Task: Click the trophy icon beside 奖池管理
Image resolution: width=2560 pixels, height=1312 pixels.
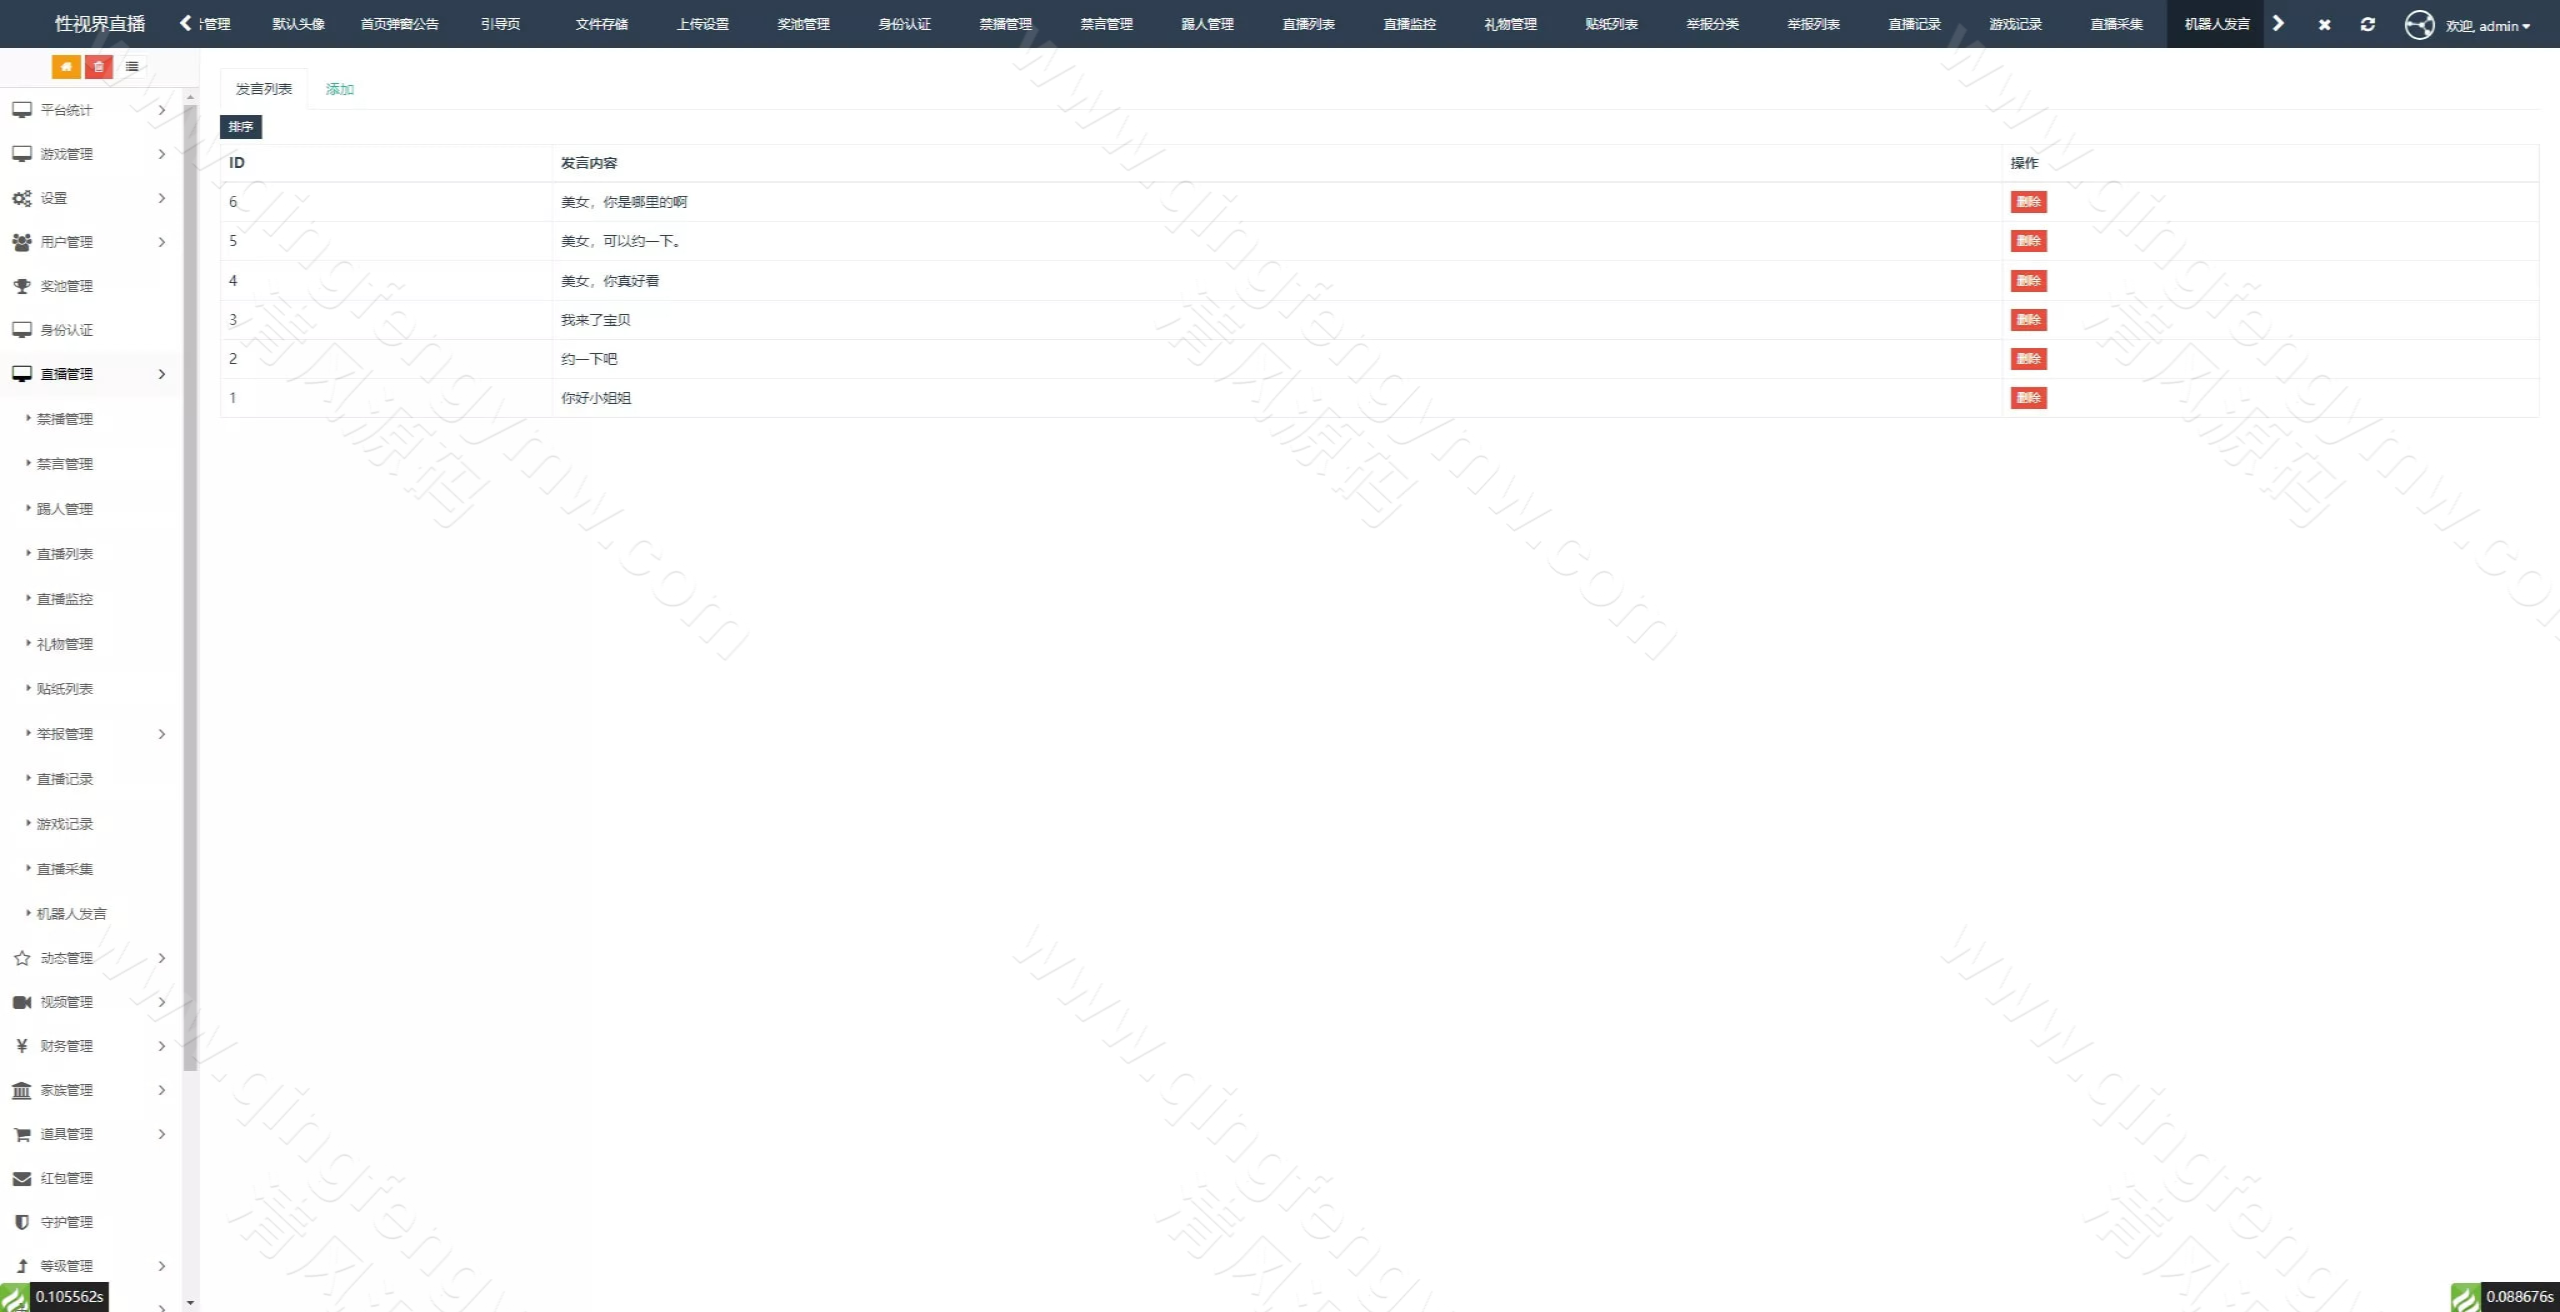Action: tap(22, 286)
